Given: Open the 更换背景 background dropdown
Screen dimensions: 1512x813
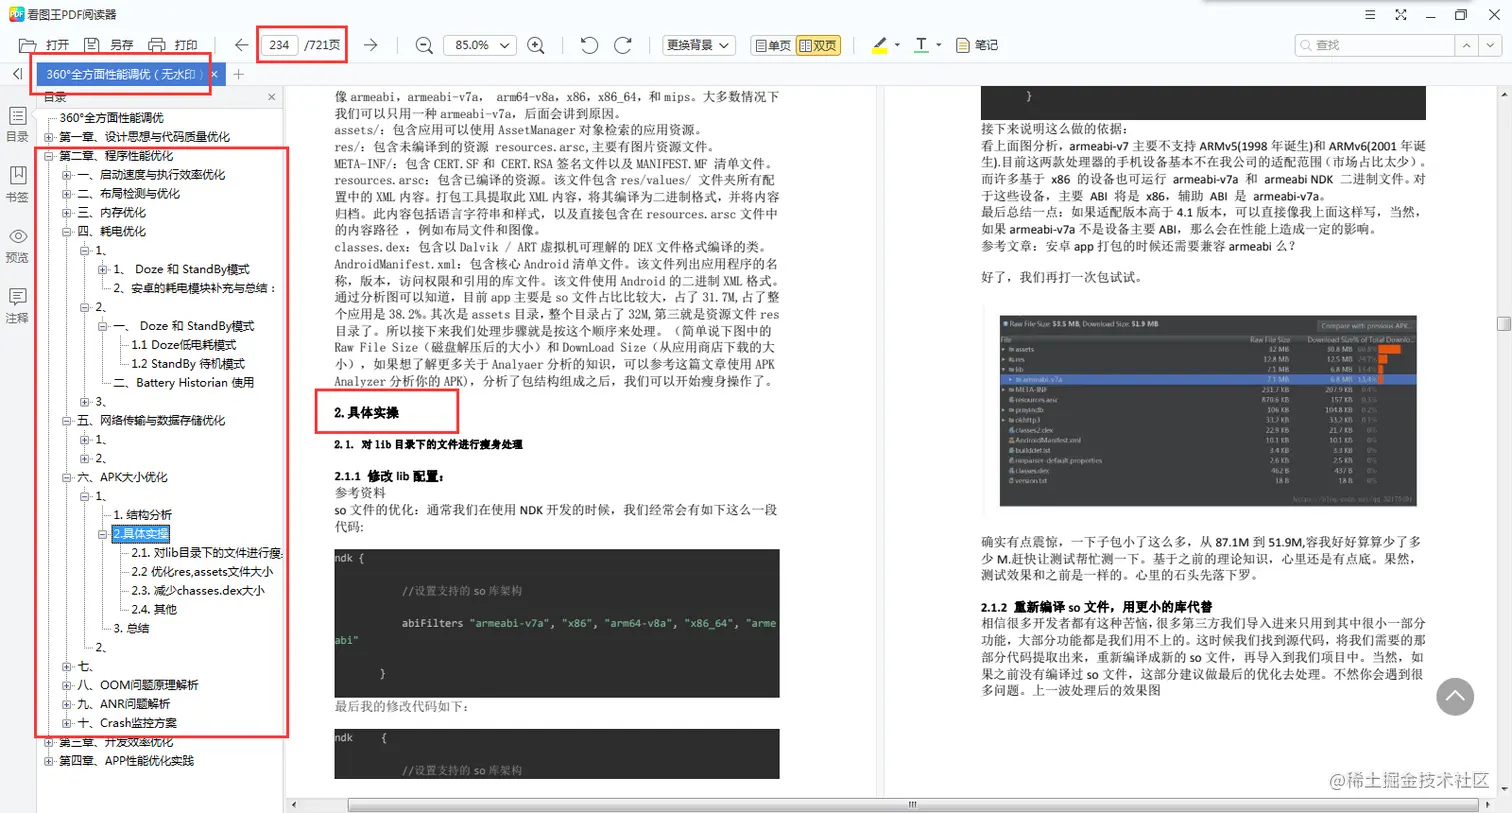Looking at the screenshot, I should (x=698, y=45).
